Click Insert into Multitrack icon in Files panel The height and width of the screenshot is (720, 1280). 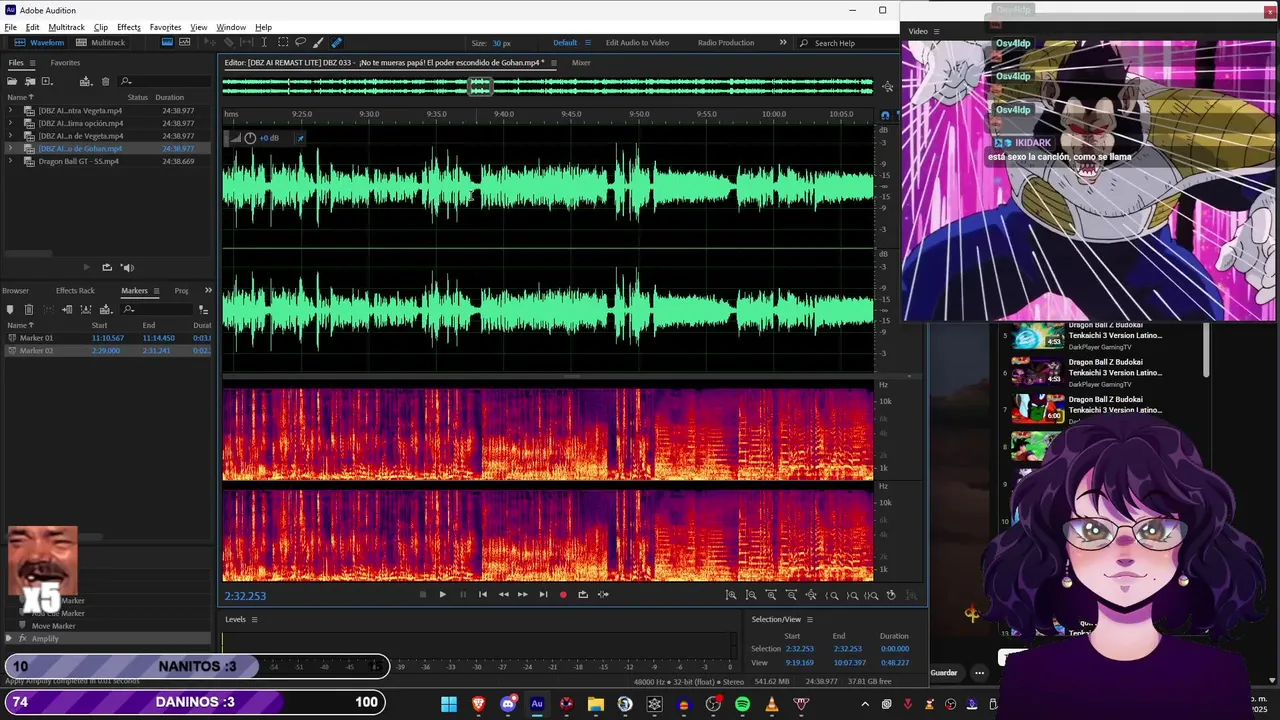(x=86, y=81)
